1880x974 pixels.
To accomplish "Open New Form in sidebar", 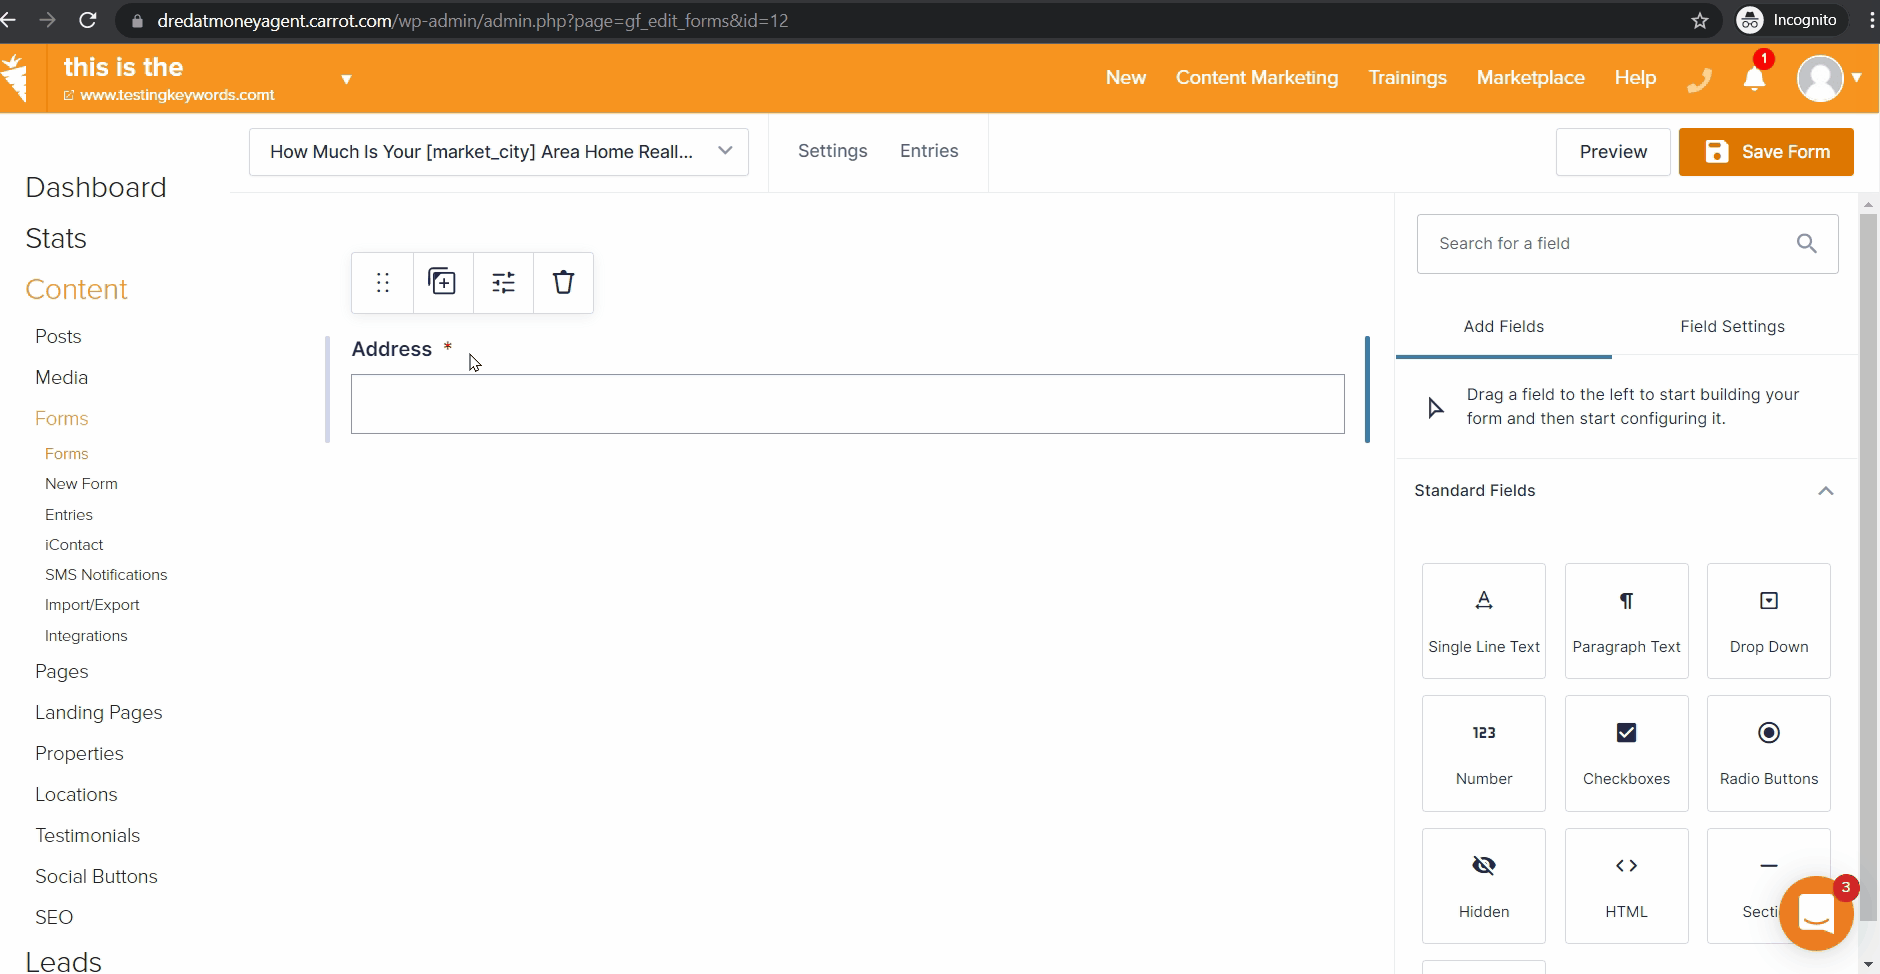I will (81, 484).
